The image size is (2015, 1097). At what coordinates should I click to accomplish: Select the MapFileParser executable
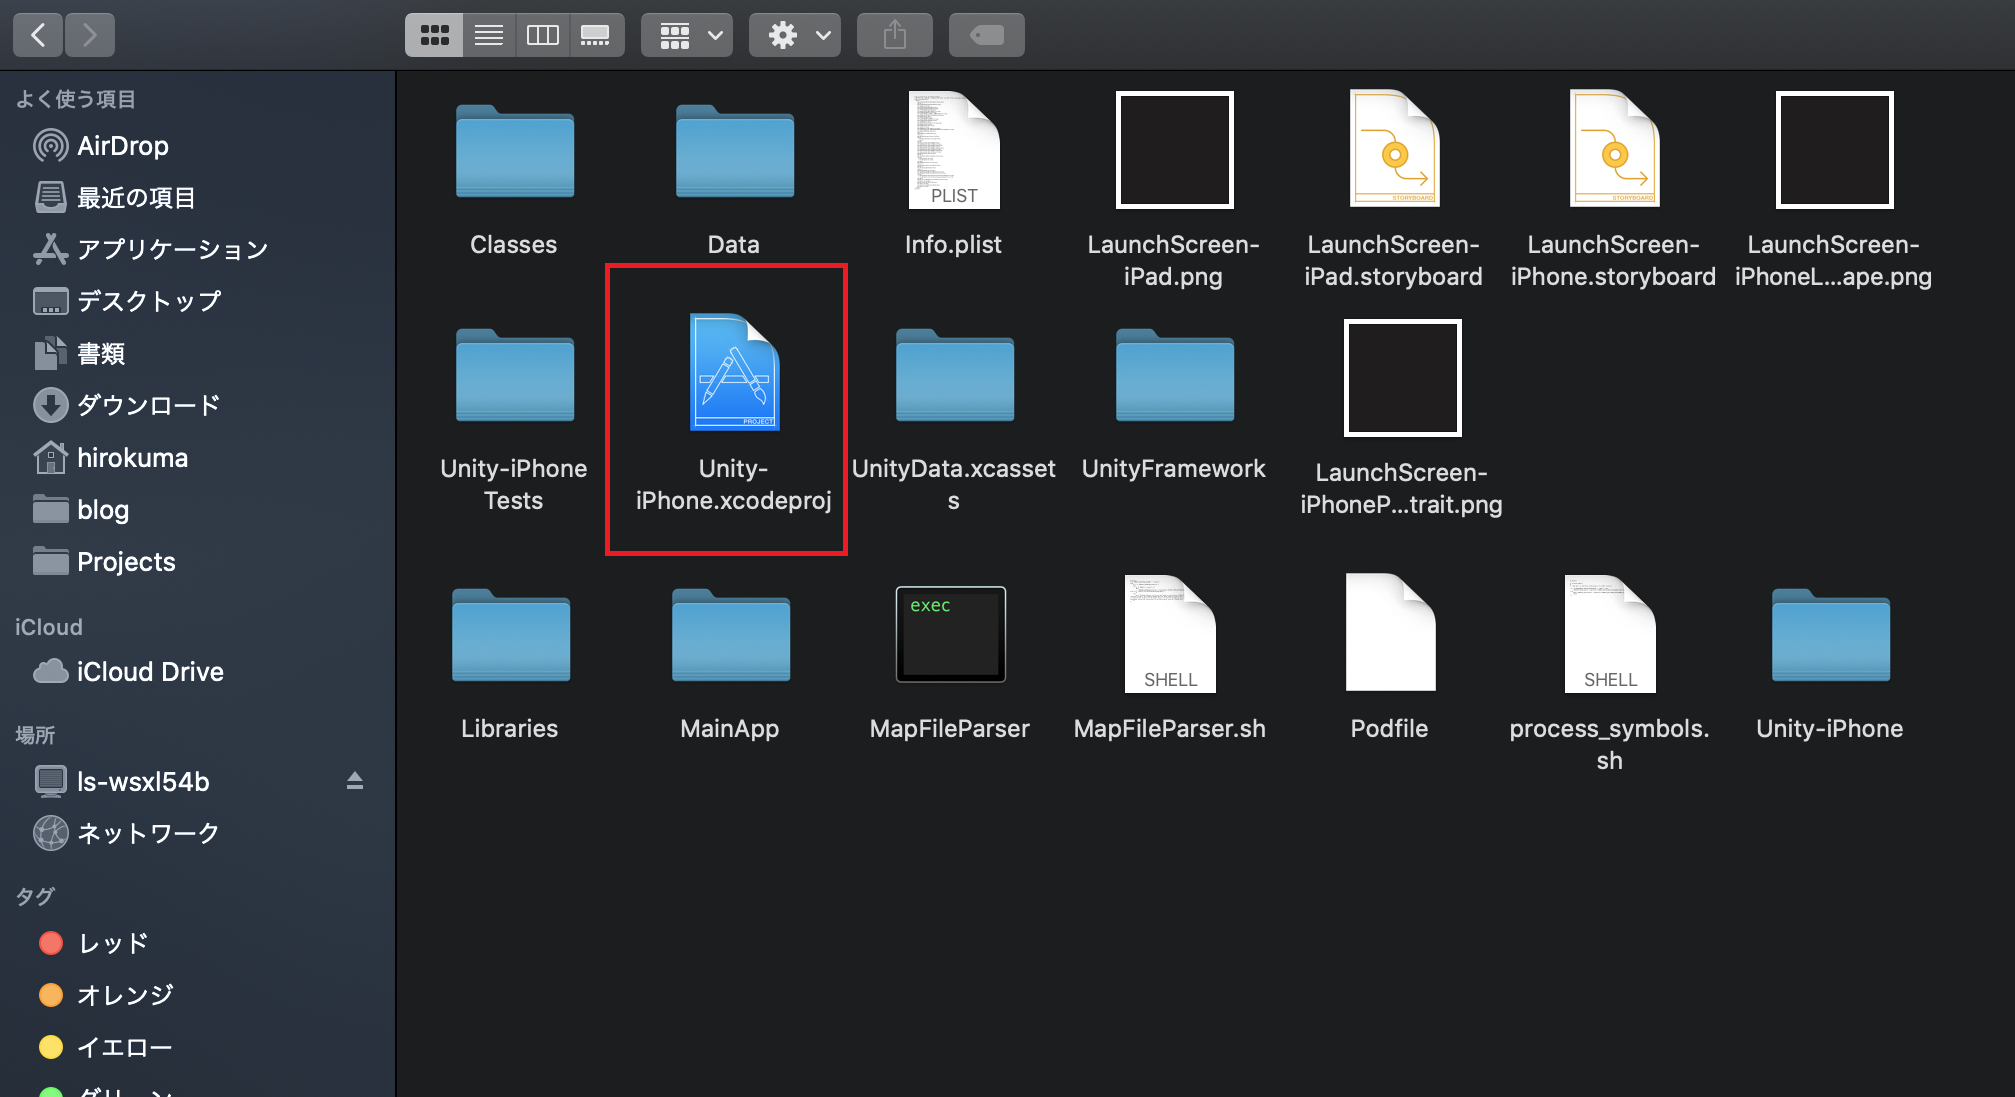click(950, 634)
